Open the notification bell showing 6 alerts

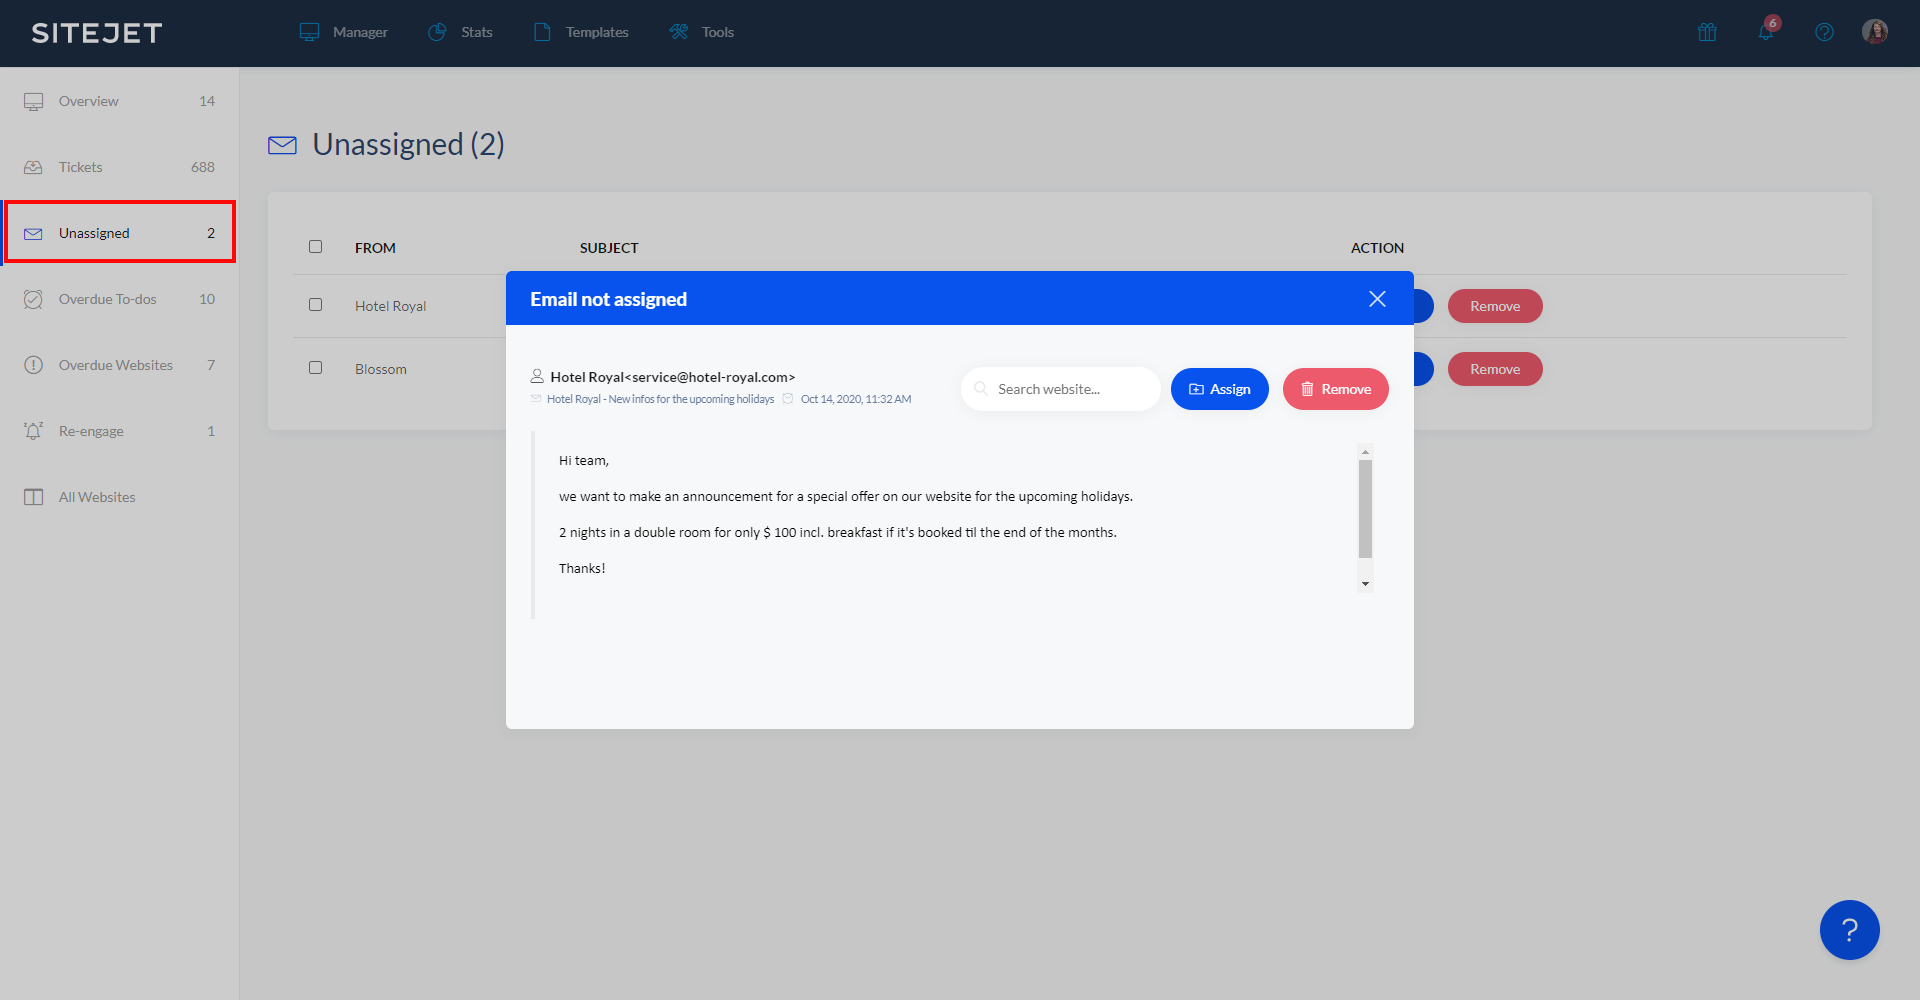point(1765,32)
